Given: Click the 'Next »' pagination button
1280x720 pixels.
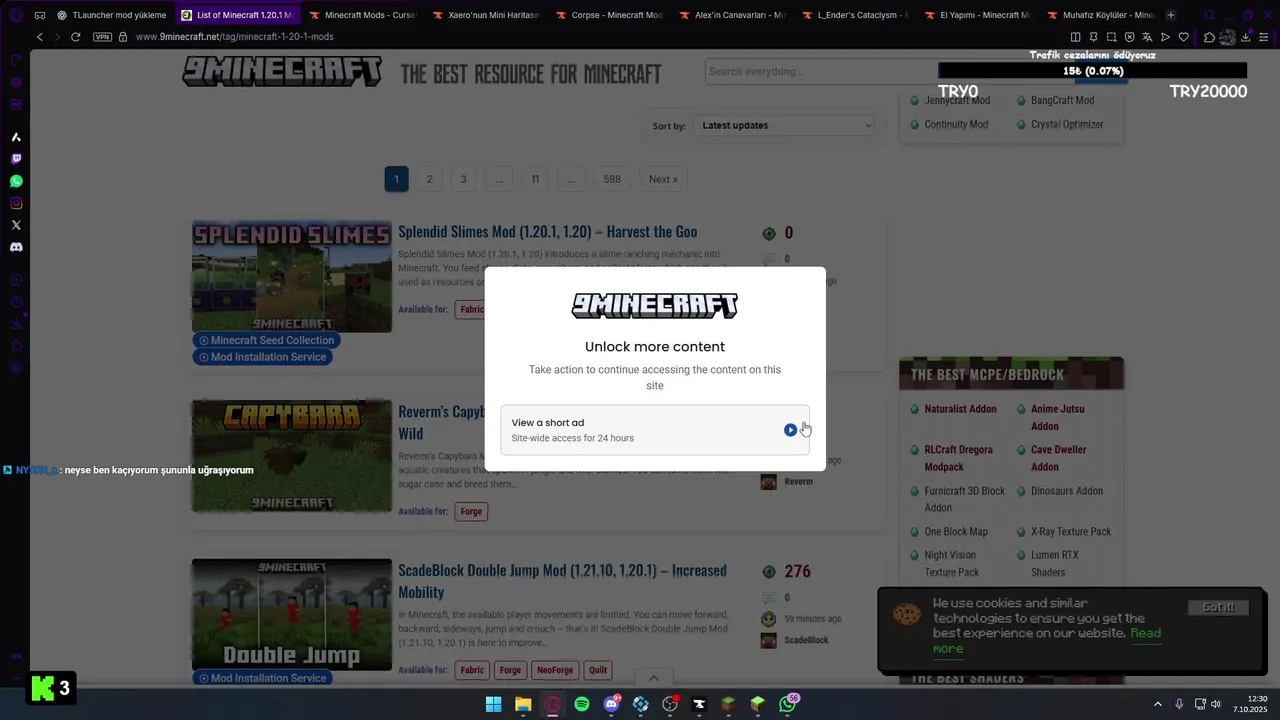Looking at the screenshot, I should (x=663, y=179).
